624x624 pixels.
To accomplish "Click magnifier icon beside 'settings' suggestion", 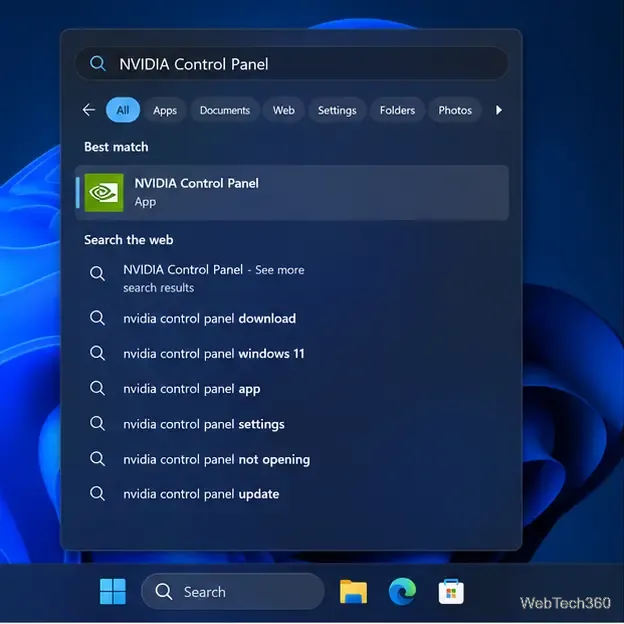I will (x=97, y=423).
